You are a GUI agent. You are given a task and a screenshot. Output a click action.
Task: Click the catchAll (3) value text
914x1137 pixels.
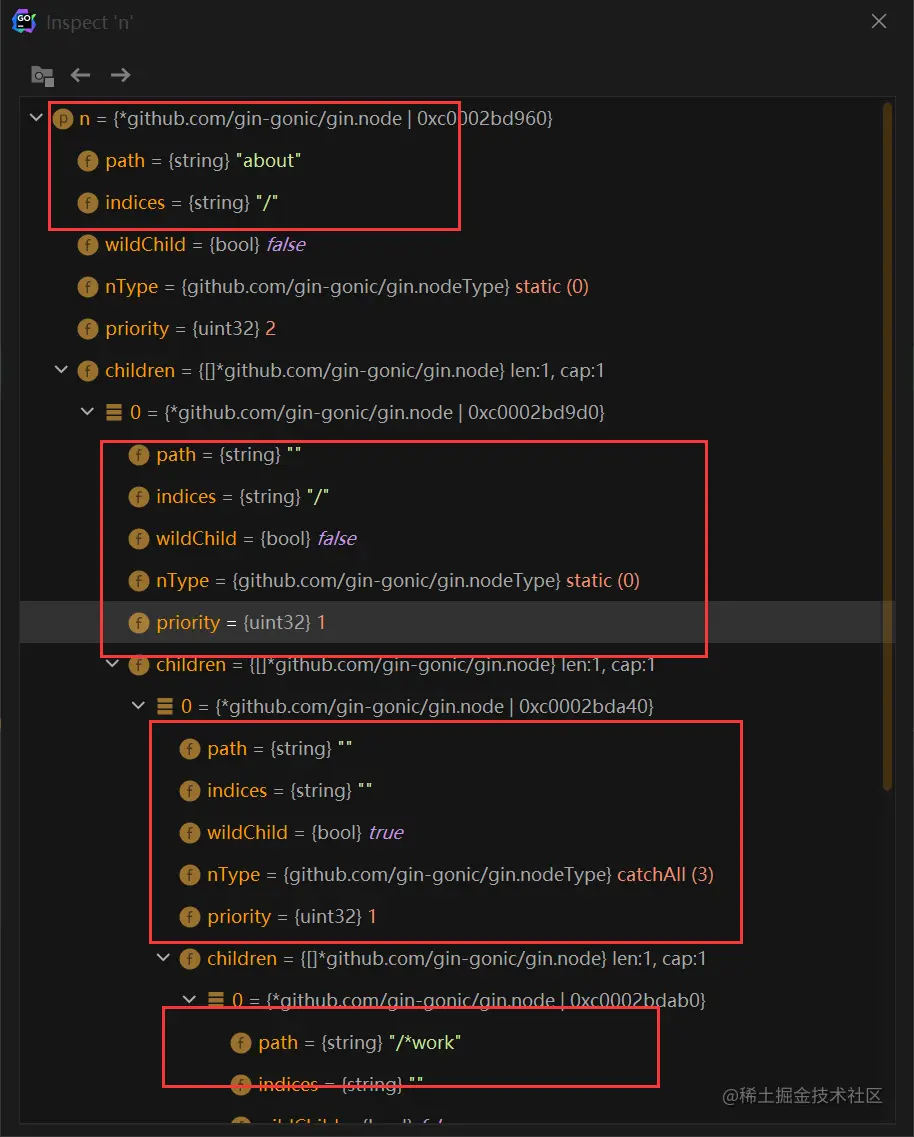click(665, 875)
